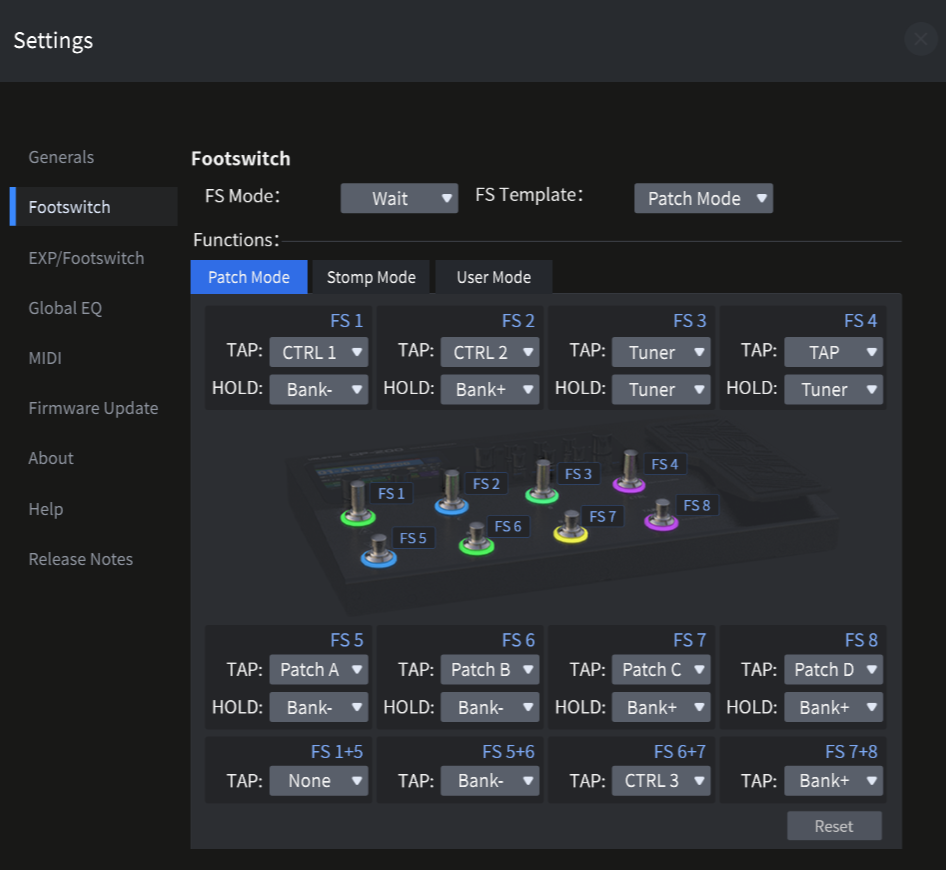Click the FS 6 green-ringed footswitch

(476, 538)
